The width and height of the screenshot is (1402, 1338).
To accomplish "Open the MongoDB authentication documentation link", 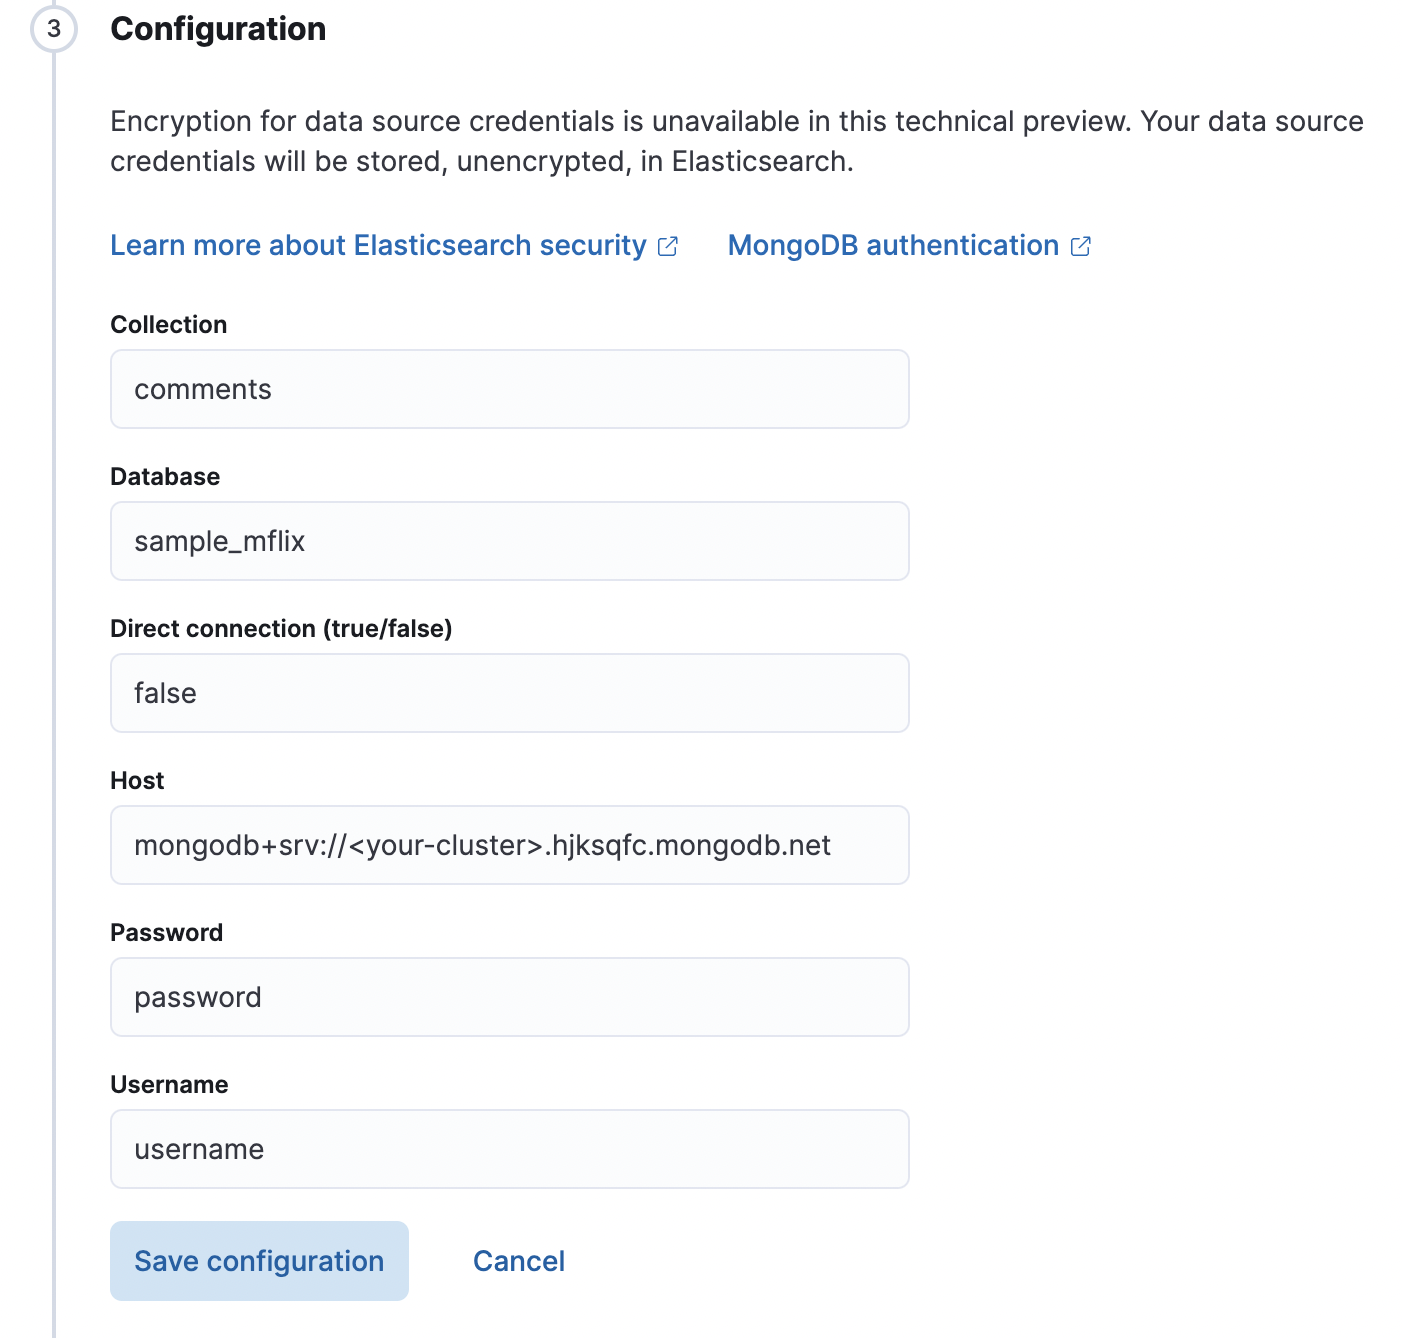I will click(x=892, y=245).
